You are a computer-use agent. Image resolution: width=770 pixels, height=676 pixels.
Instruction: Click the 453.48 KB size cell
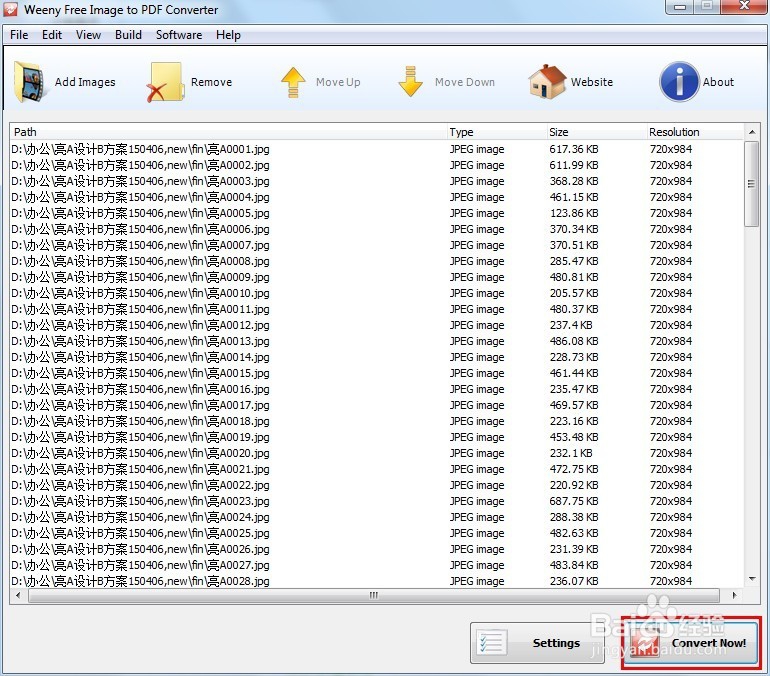(x=574, y=437)
